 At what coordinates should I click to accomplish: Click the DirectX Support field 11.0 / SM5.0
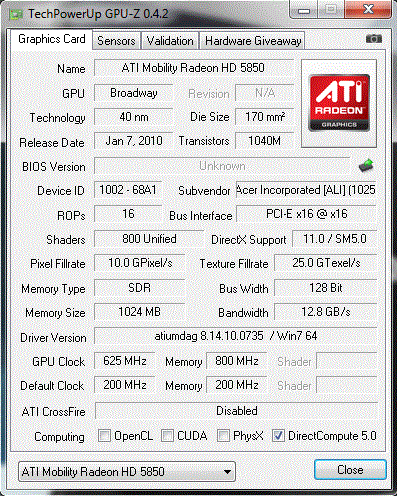click(334, 239)
